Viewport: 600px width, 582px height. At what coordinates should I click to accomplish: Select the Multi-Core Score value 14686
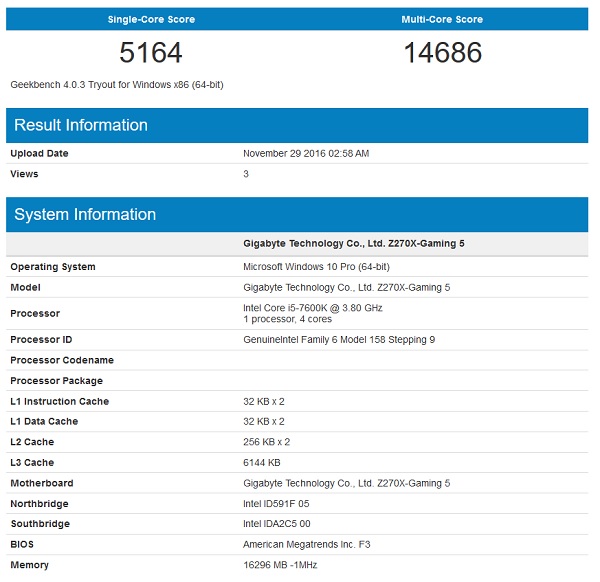click(443, 52)
